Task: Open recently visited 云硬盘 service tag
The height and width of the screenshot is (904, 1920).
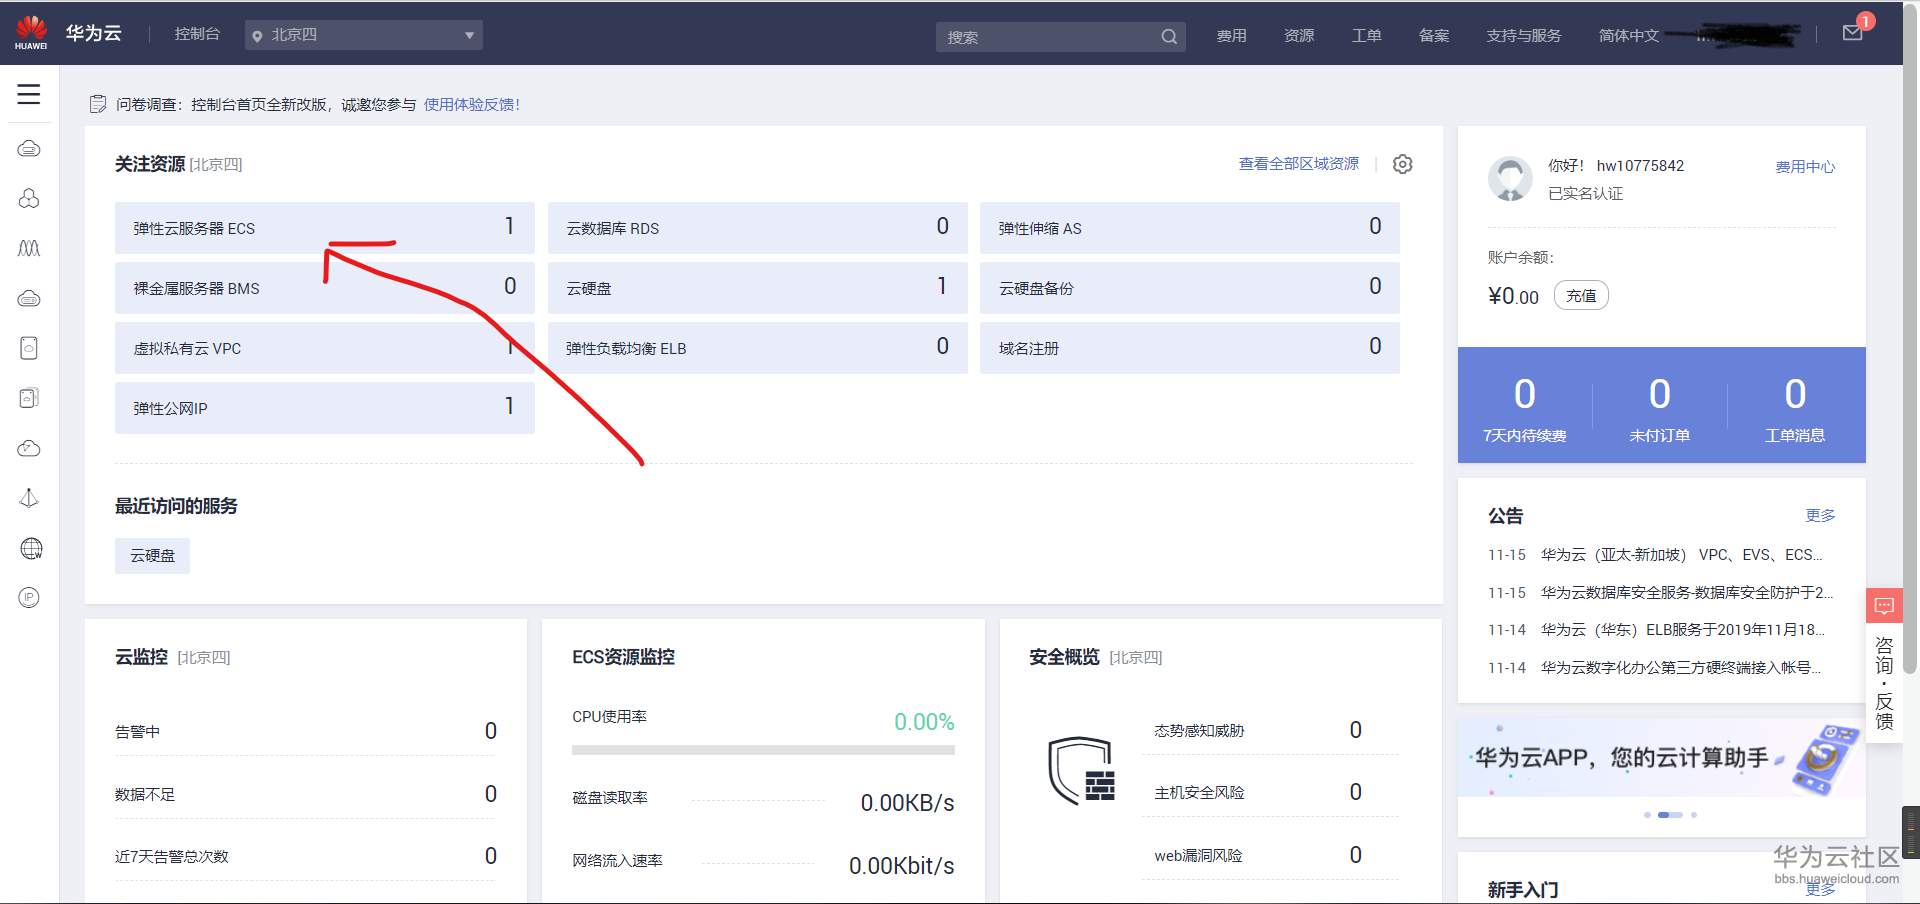Action: [152, 555]
